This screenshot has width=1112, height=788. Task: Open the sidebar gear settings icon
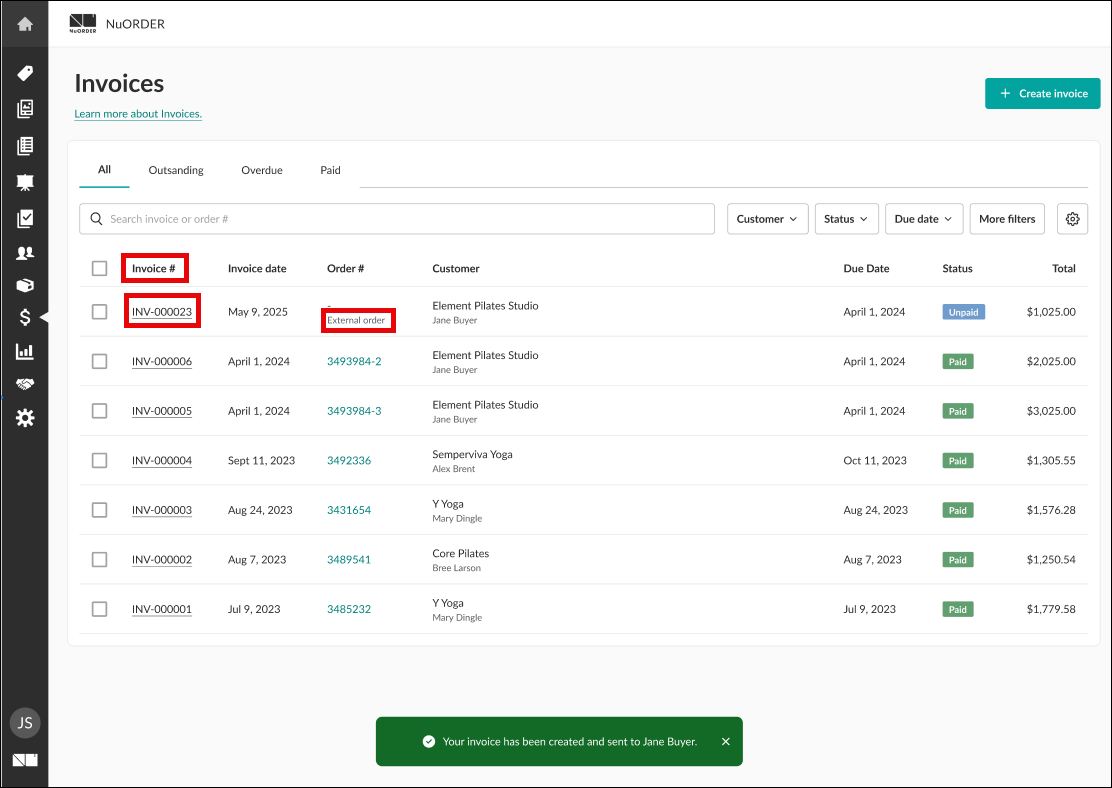pos(25,418)
